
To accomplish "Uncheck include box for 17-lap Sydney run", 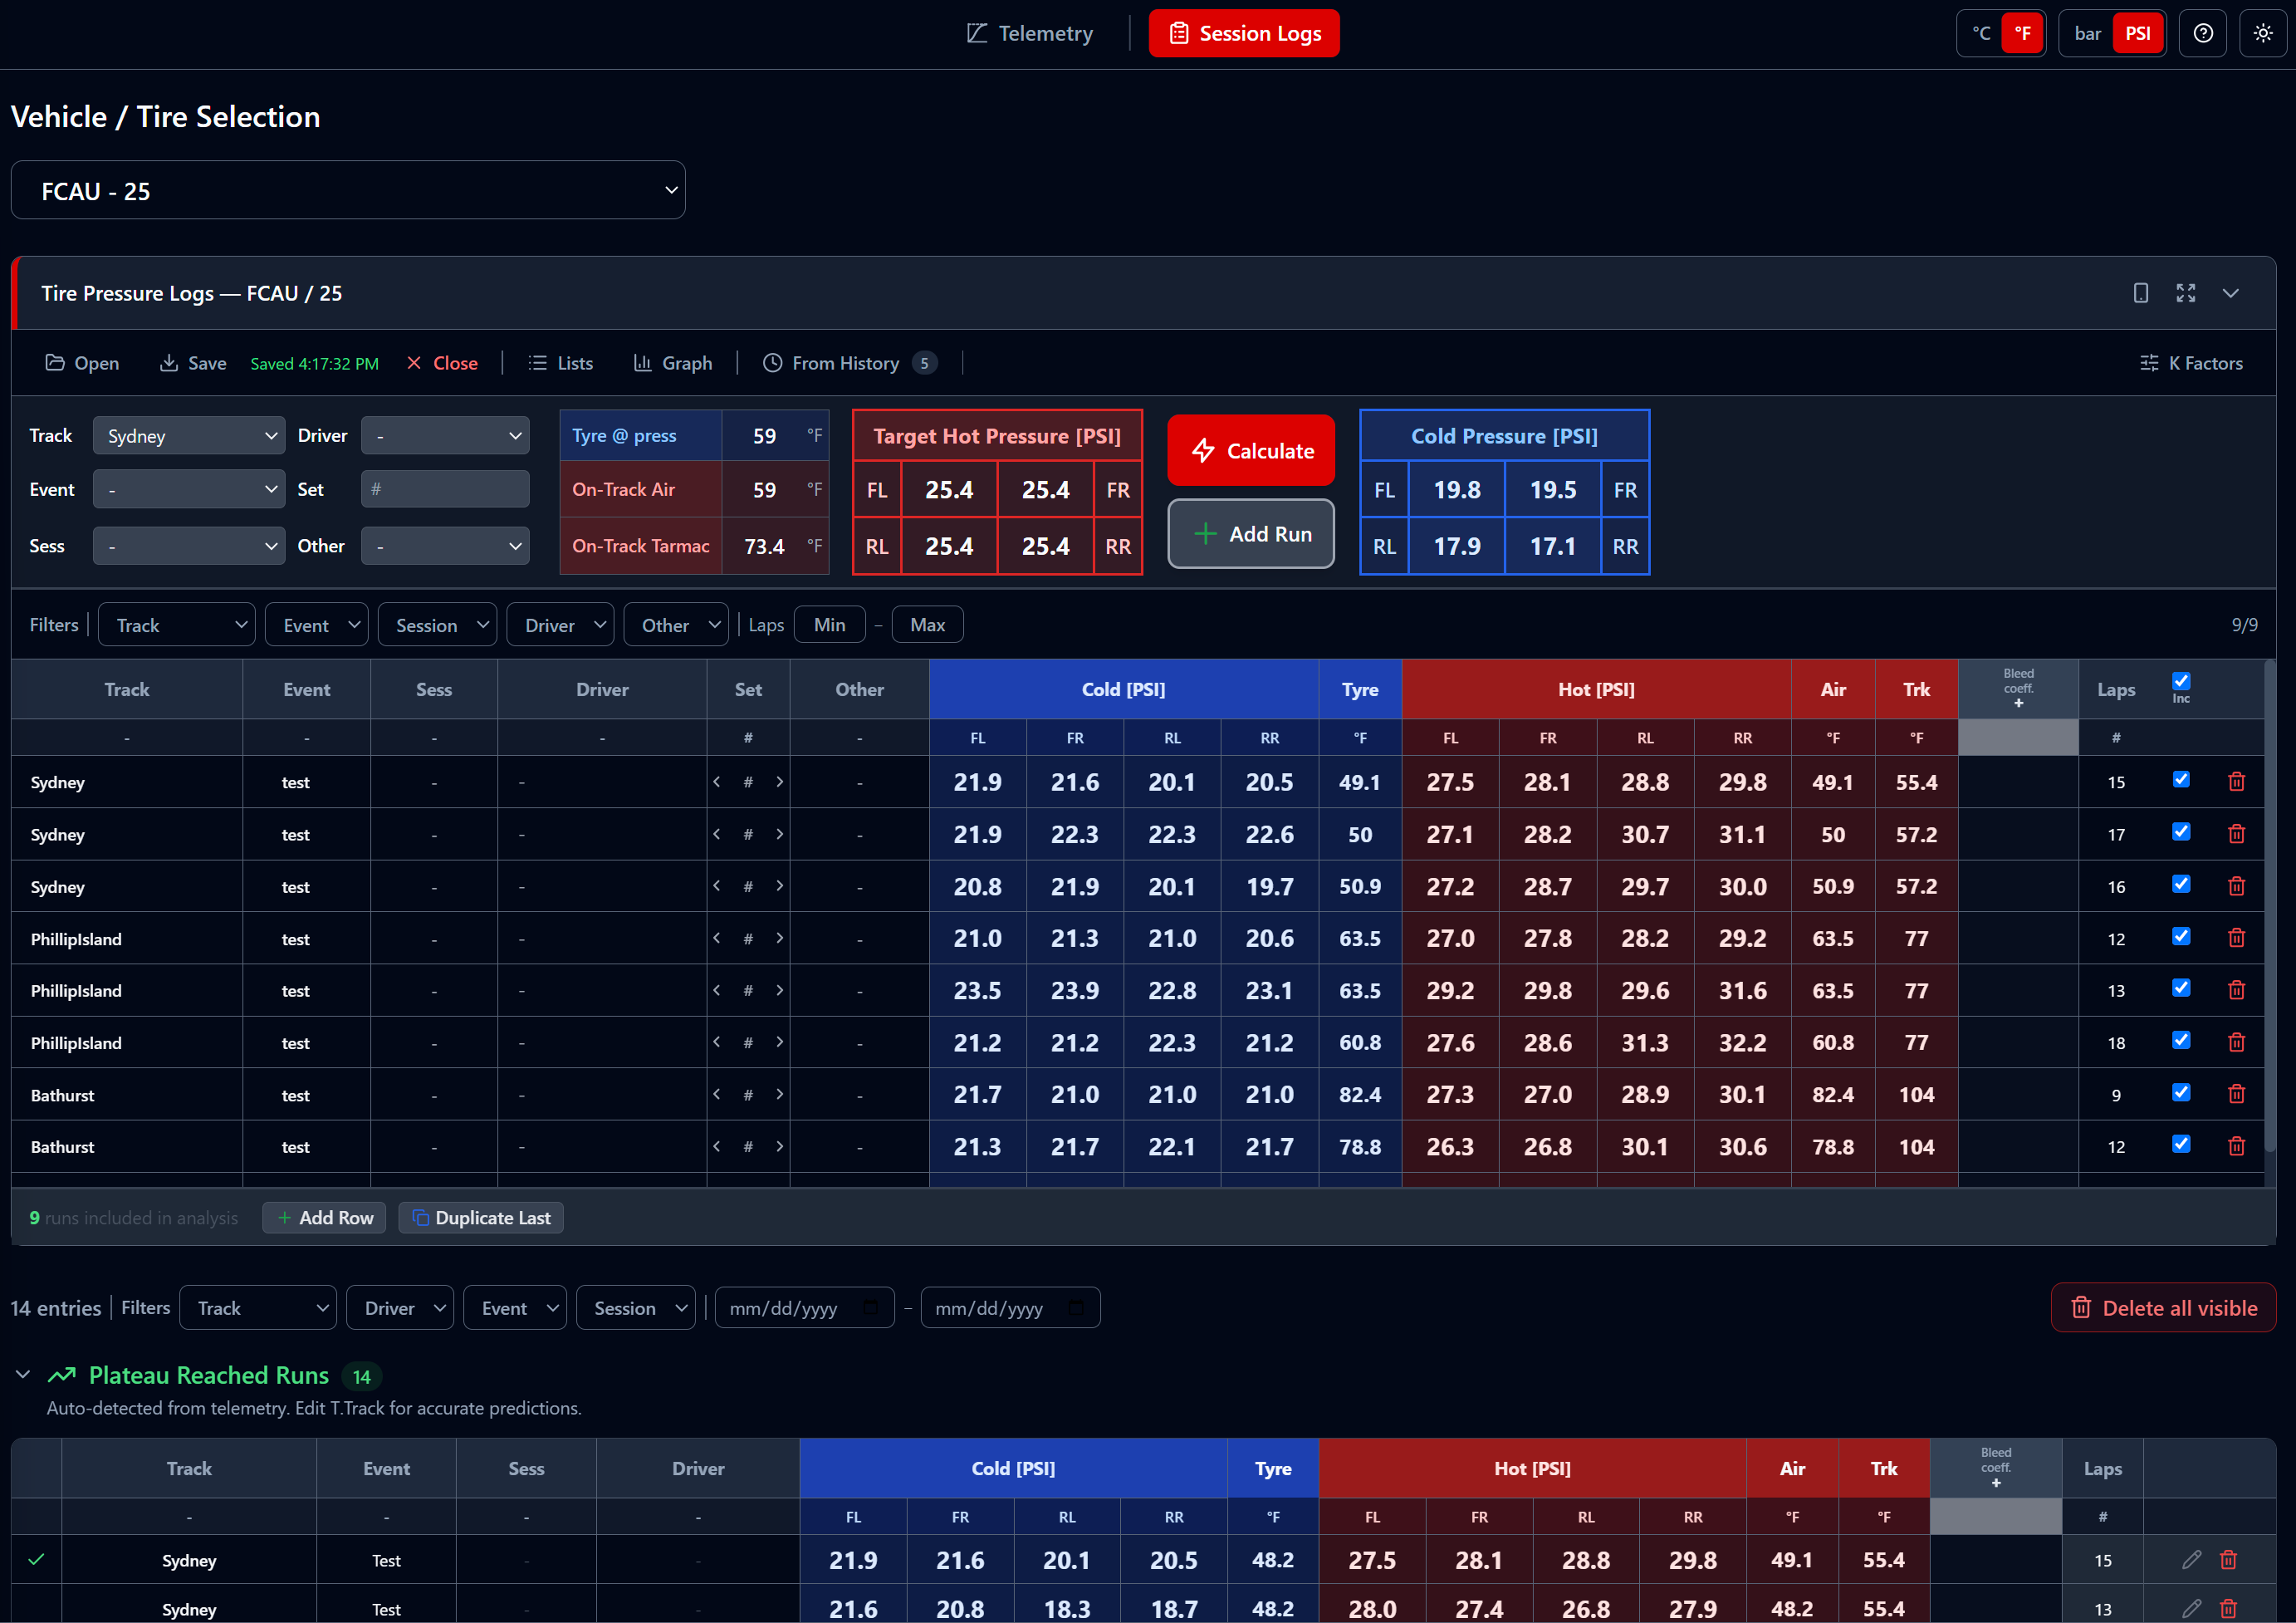I will point(2181,832).
